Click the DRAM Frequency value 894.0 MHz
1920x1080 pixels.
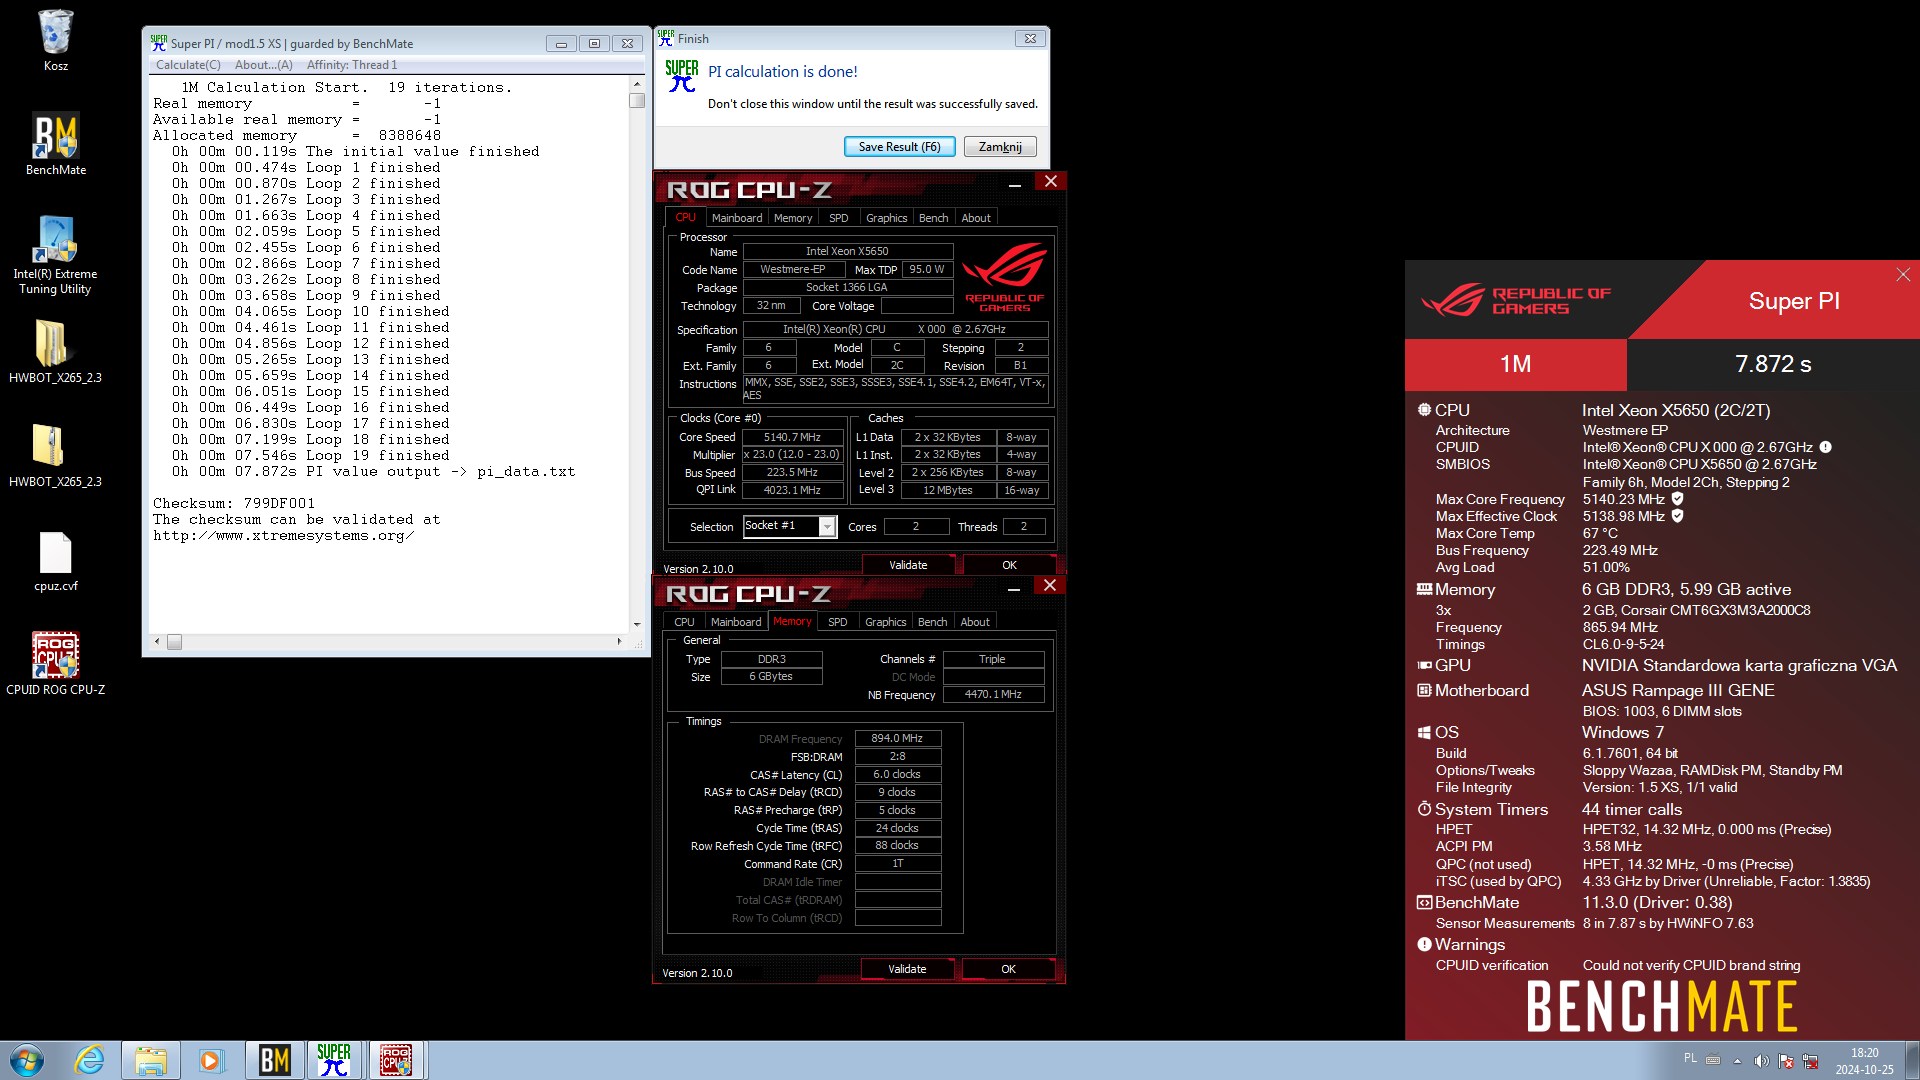click(897, 738)
